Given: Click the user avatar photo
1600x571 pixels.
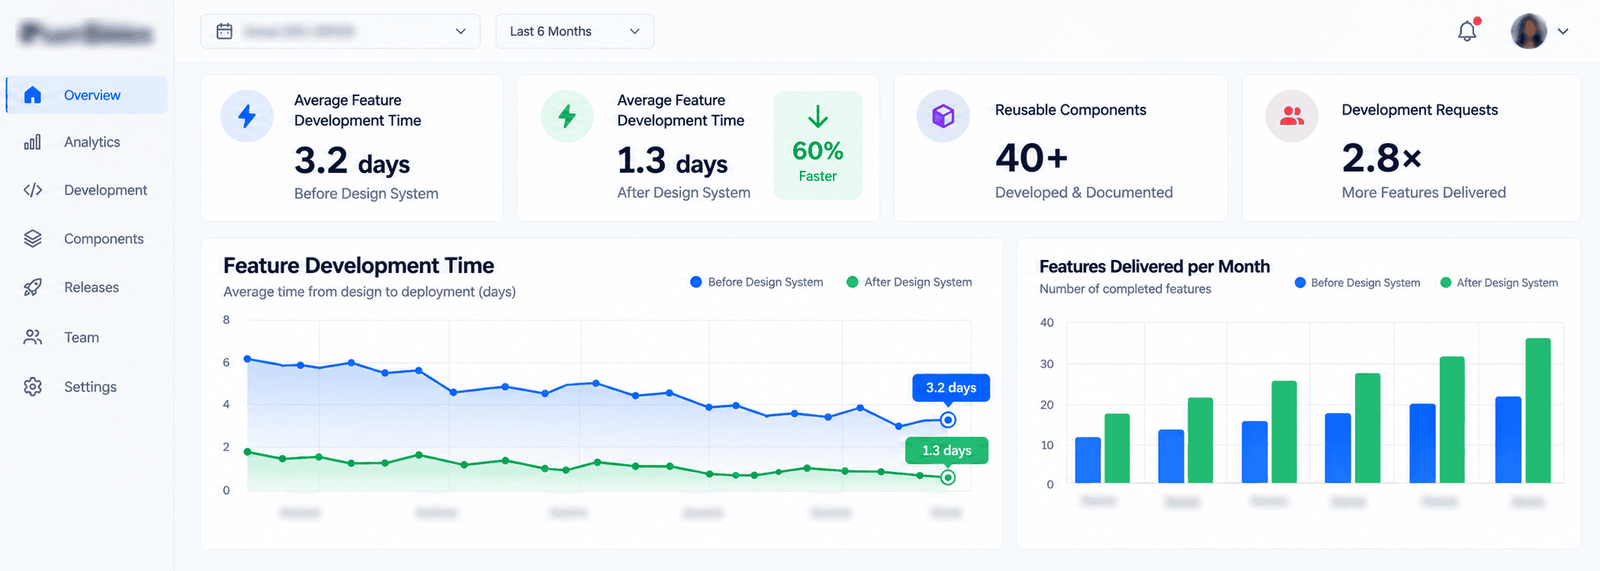Looking at the screenshot, I should tap(1529, 31).
